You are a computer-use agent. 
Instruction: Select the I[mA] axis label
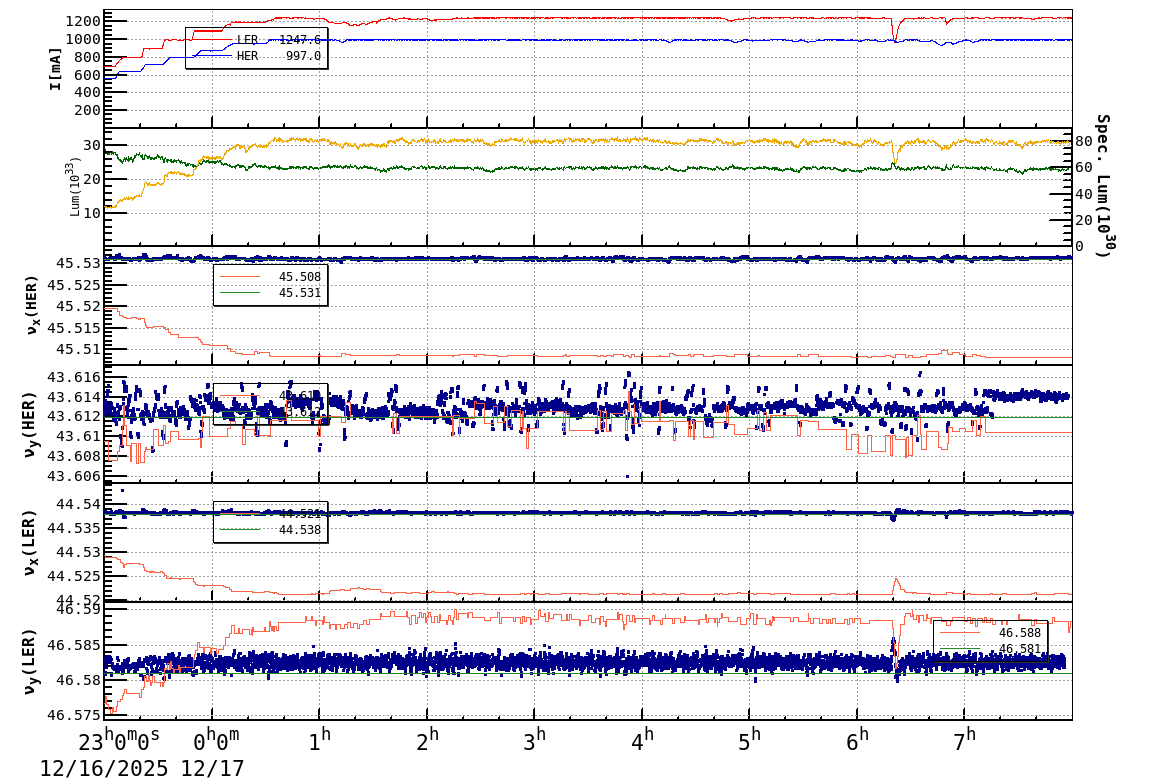click(55, 70)
